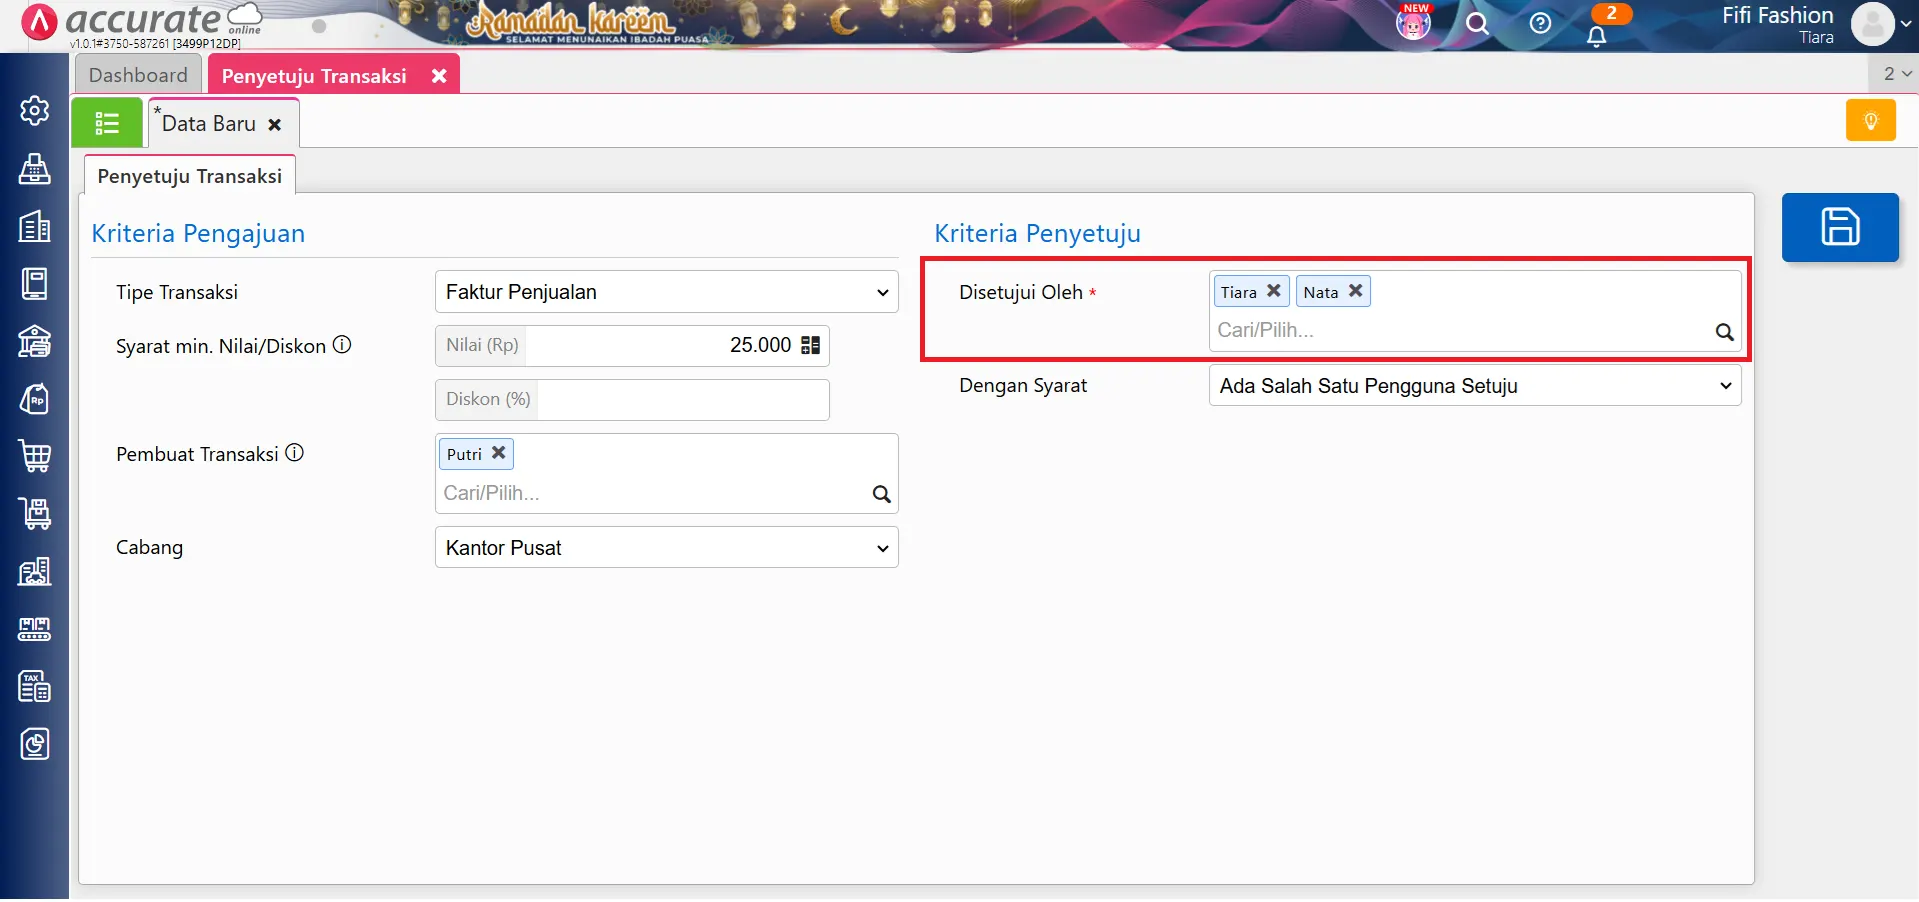Expand the Dengan Syarat dropdown
Image resolution: width=1919 pixels, height=902 pixels.
[x=1474, y=386]
